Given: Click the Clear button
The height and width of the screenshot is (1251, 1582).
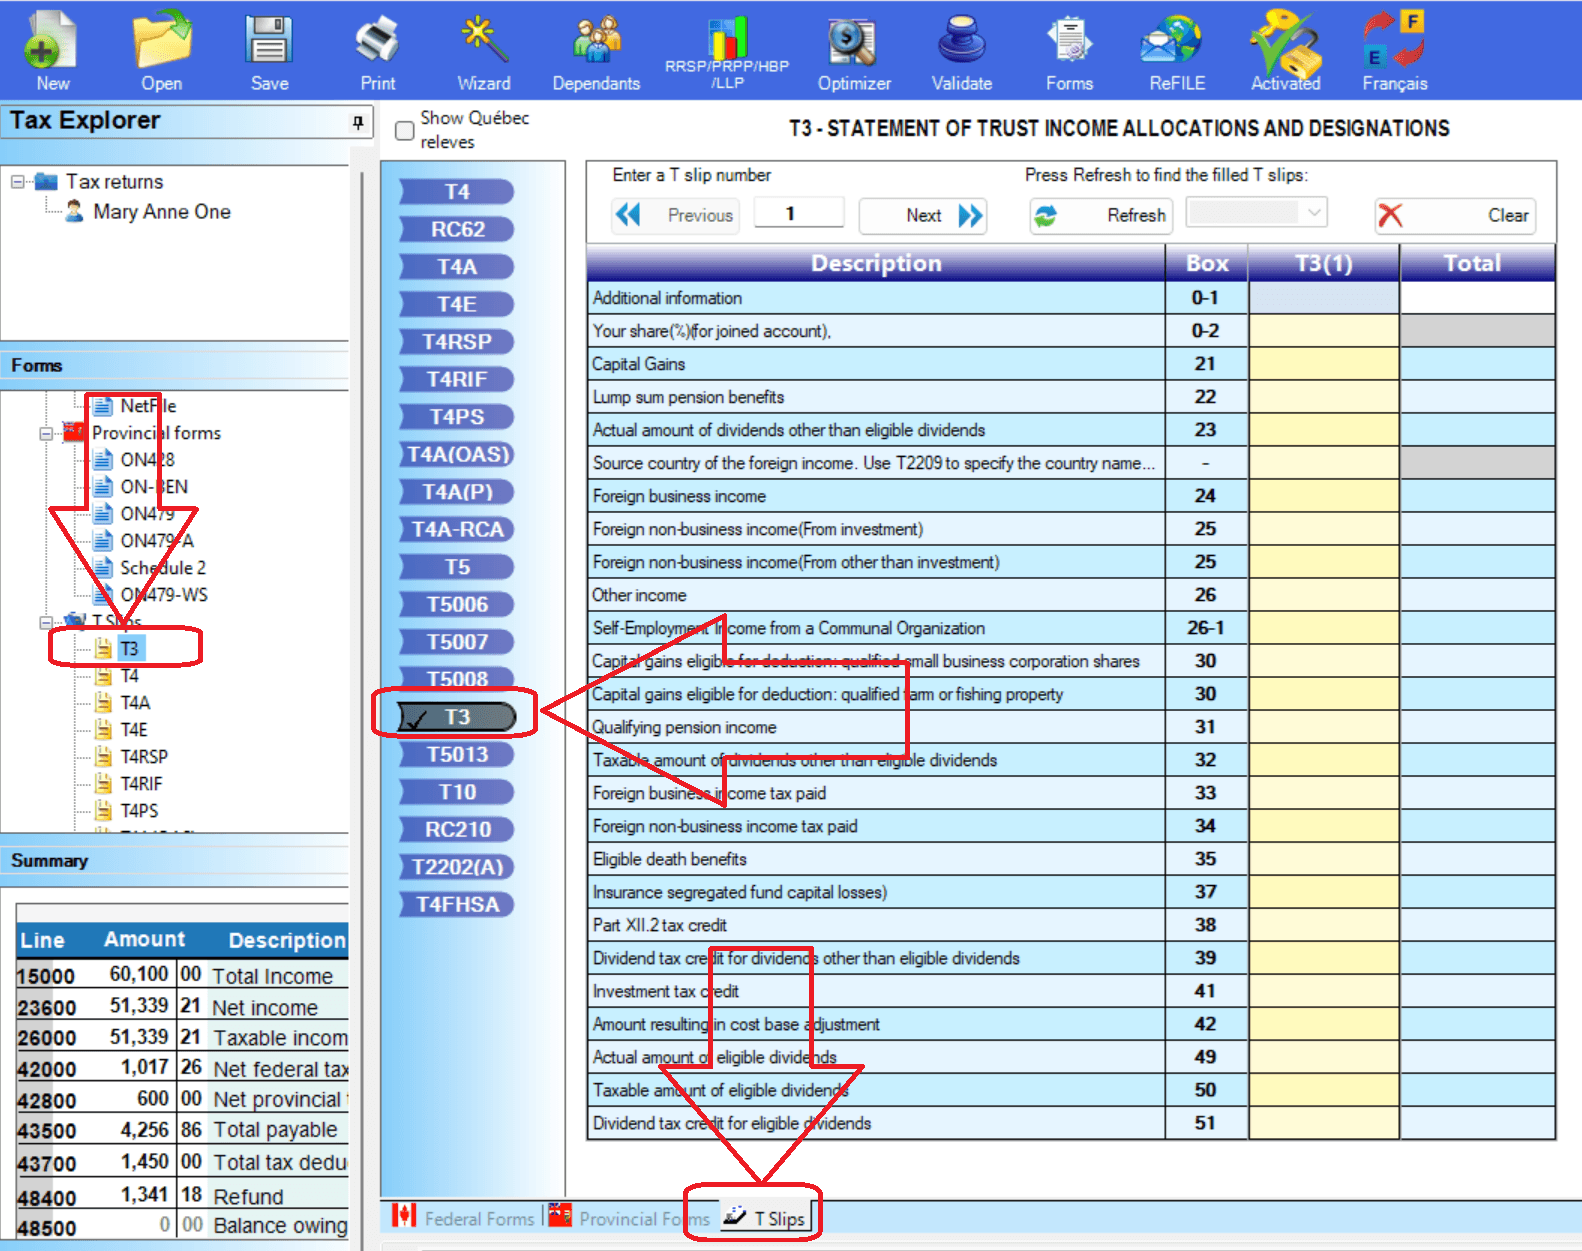Looking at the screenshot, I should click(x=1455, y=215).
